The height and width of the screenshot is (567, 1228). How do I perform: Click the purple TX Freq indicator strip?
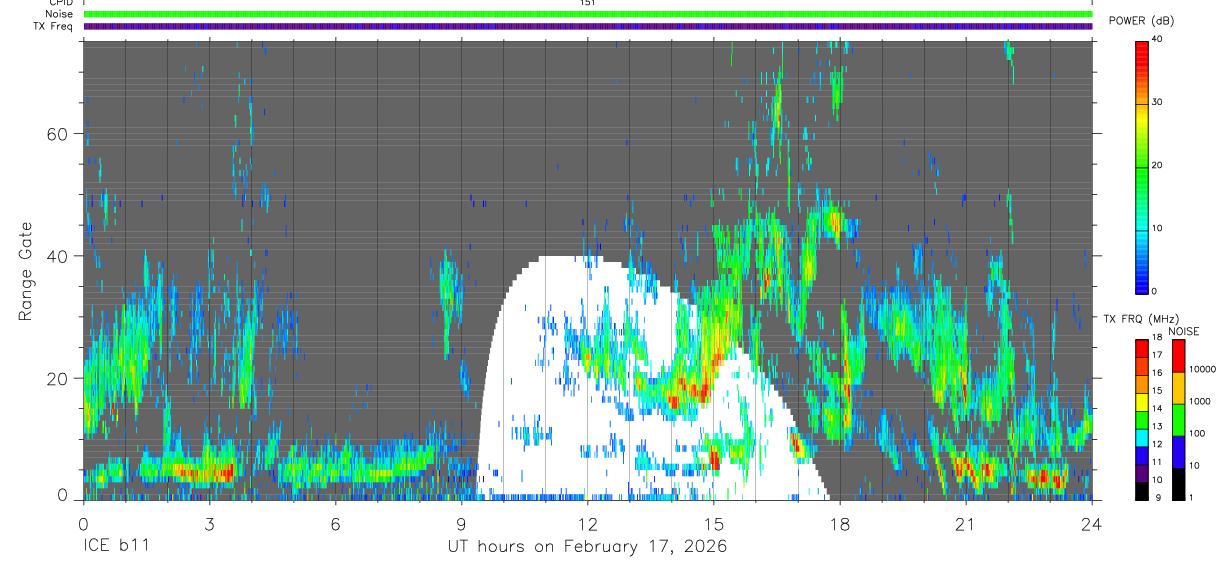click(x=588, y=26)
